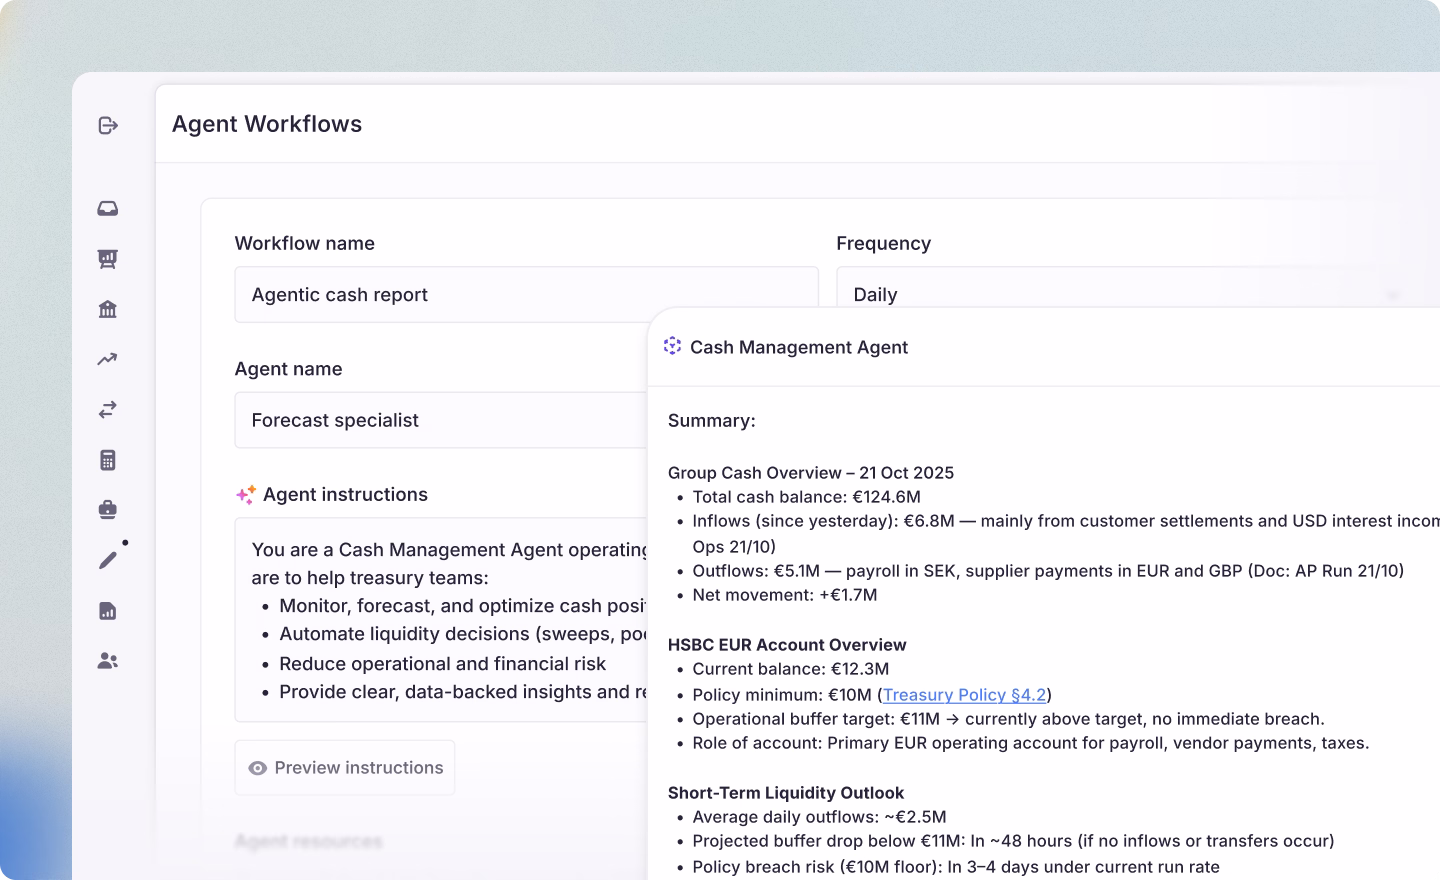This screenshot has width=1440, height=880.
Task: Click 'Average daily outflows: ~€2.5M' line
Action: (x=819, y=817)
